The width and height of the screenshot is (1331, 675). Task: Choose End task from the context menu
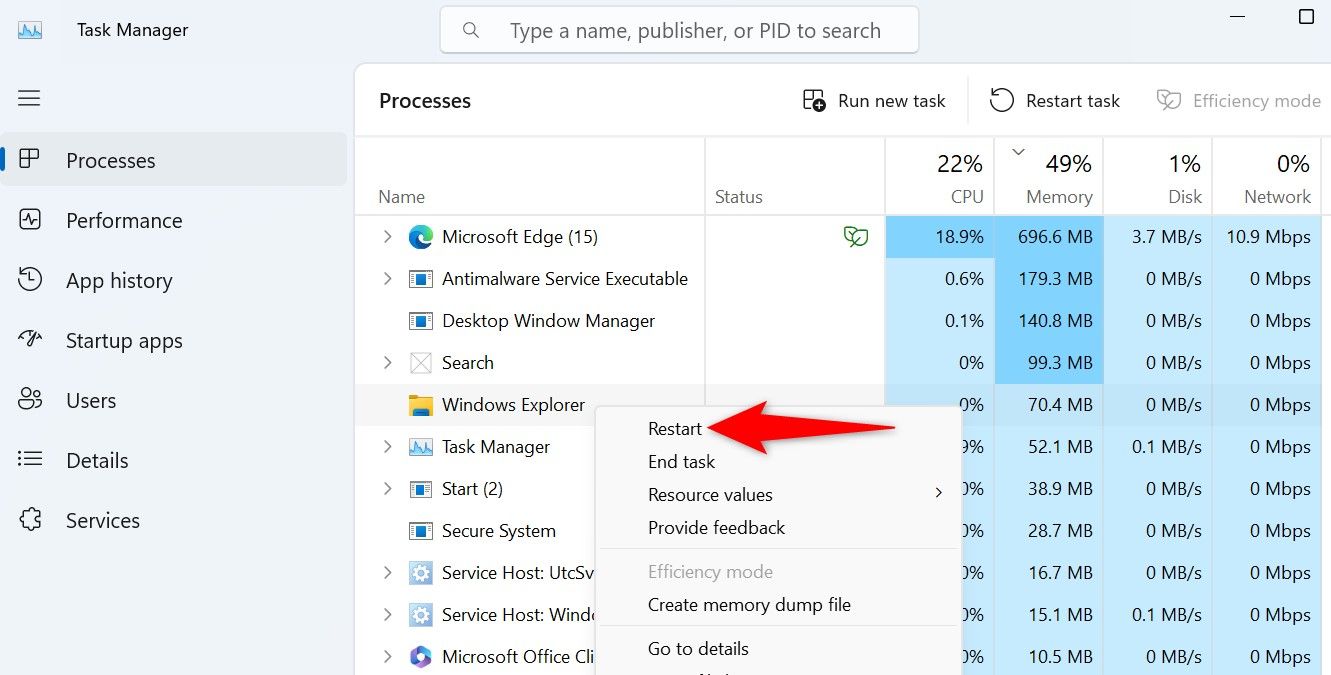pos(681,461)
